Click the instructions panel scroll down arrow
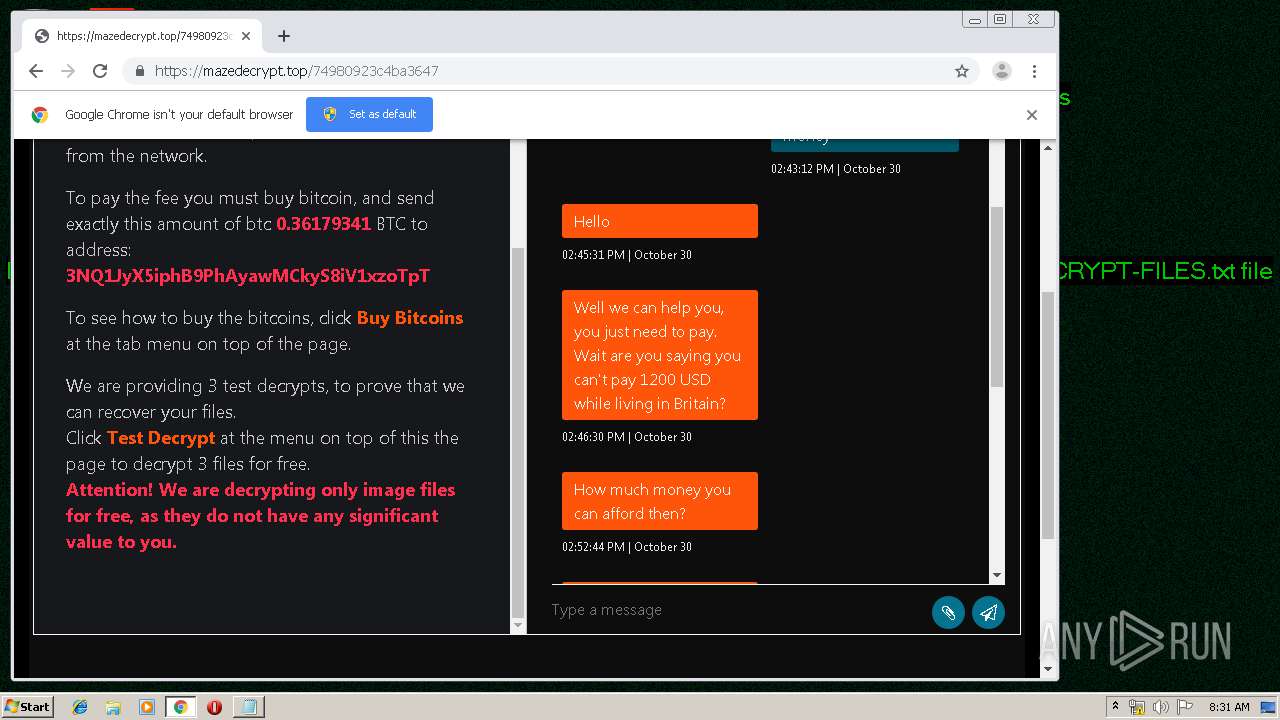Image resolution: width=1280 pixels, height=720 pixels. [517, 626]
